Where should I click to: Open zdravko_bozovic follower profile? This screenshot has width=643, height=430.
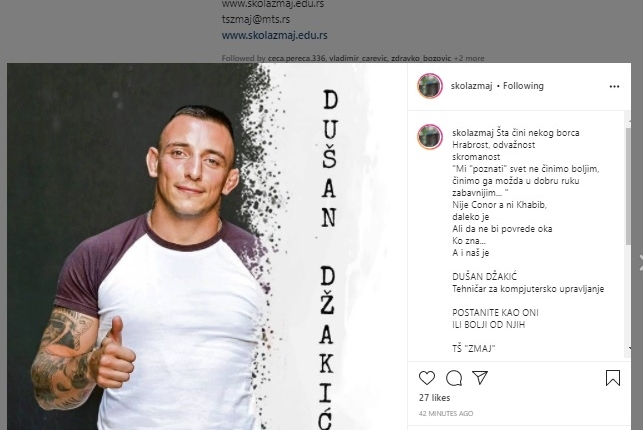[x=421, y=58]
